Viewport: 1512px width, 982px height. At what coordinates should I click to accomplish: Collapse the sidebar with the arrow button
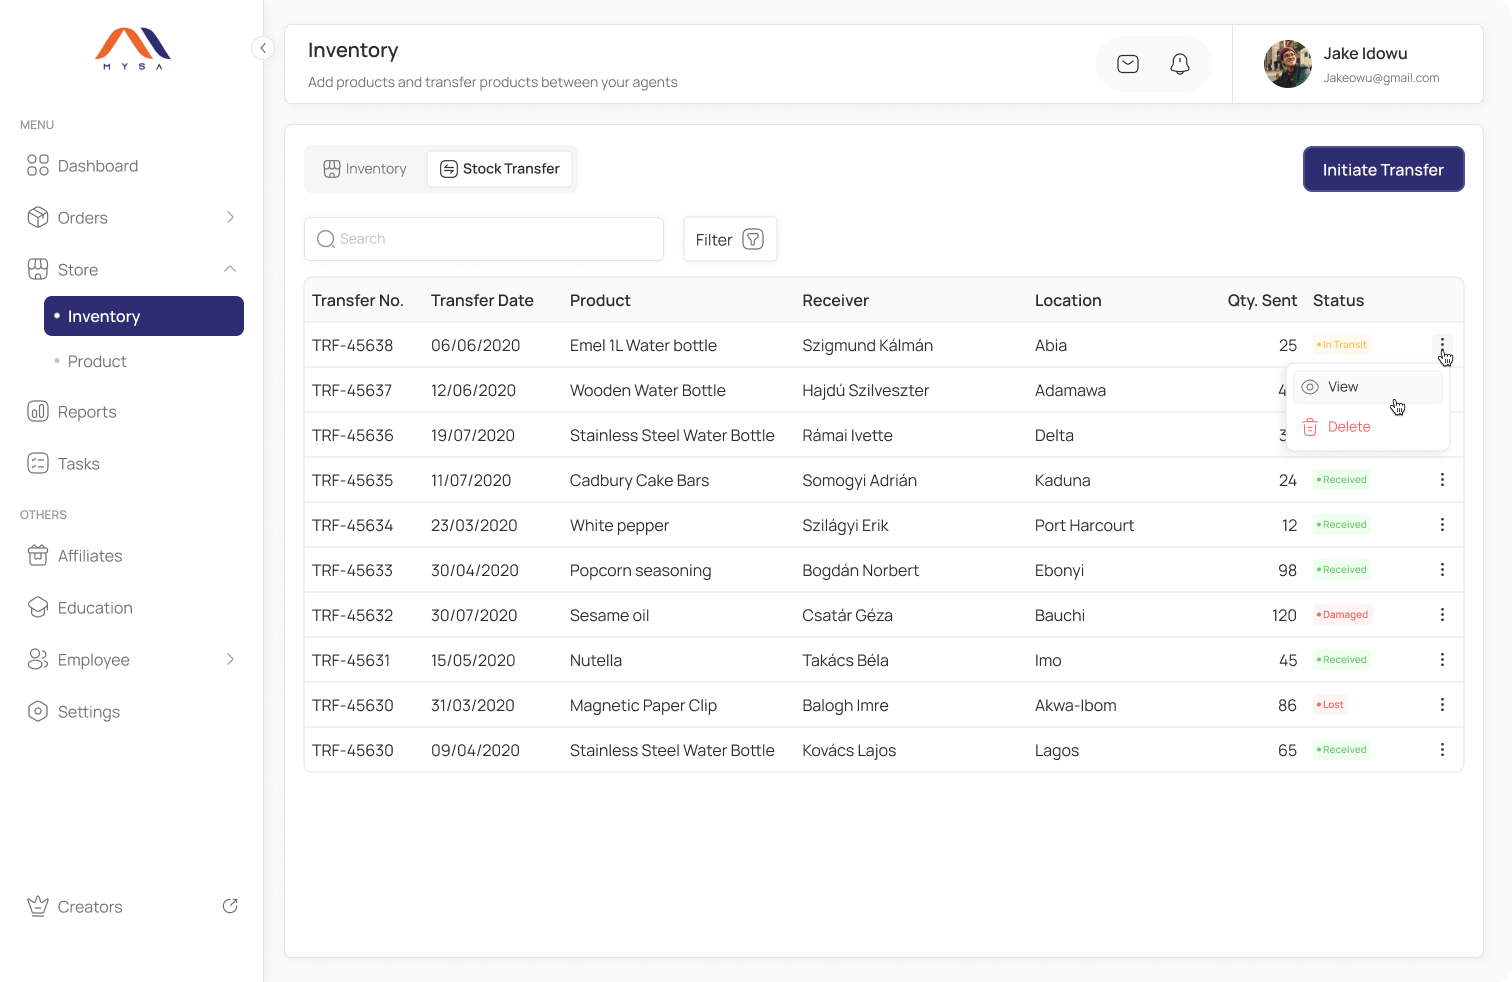click(x=262, y=48)
